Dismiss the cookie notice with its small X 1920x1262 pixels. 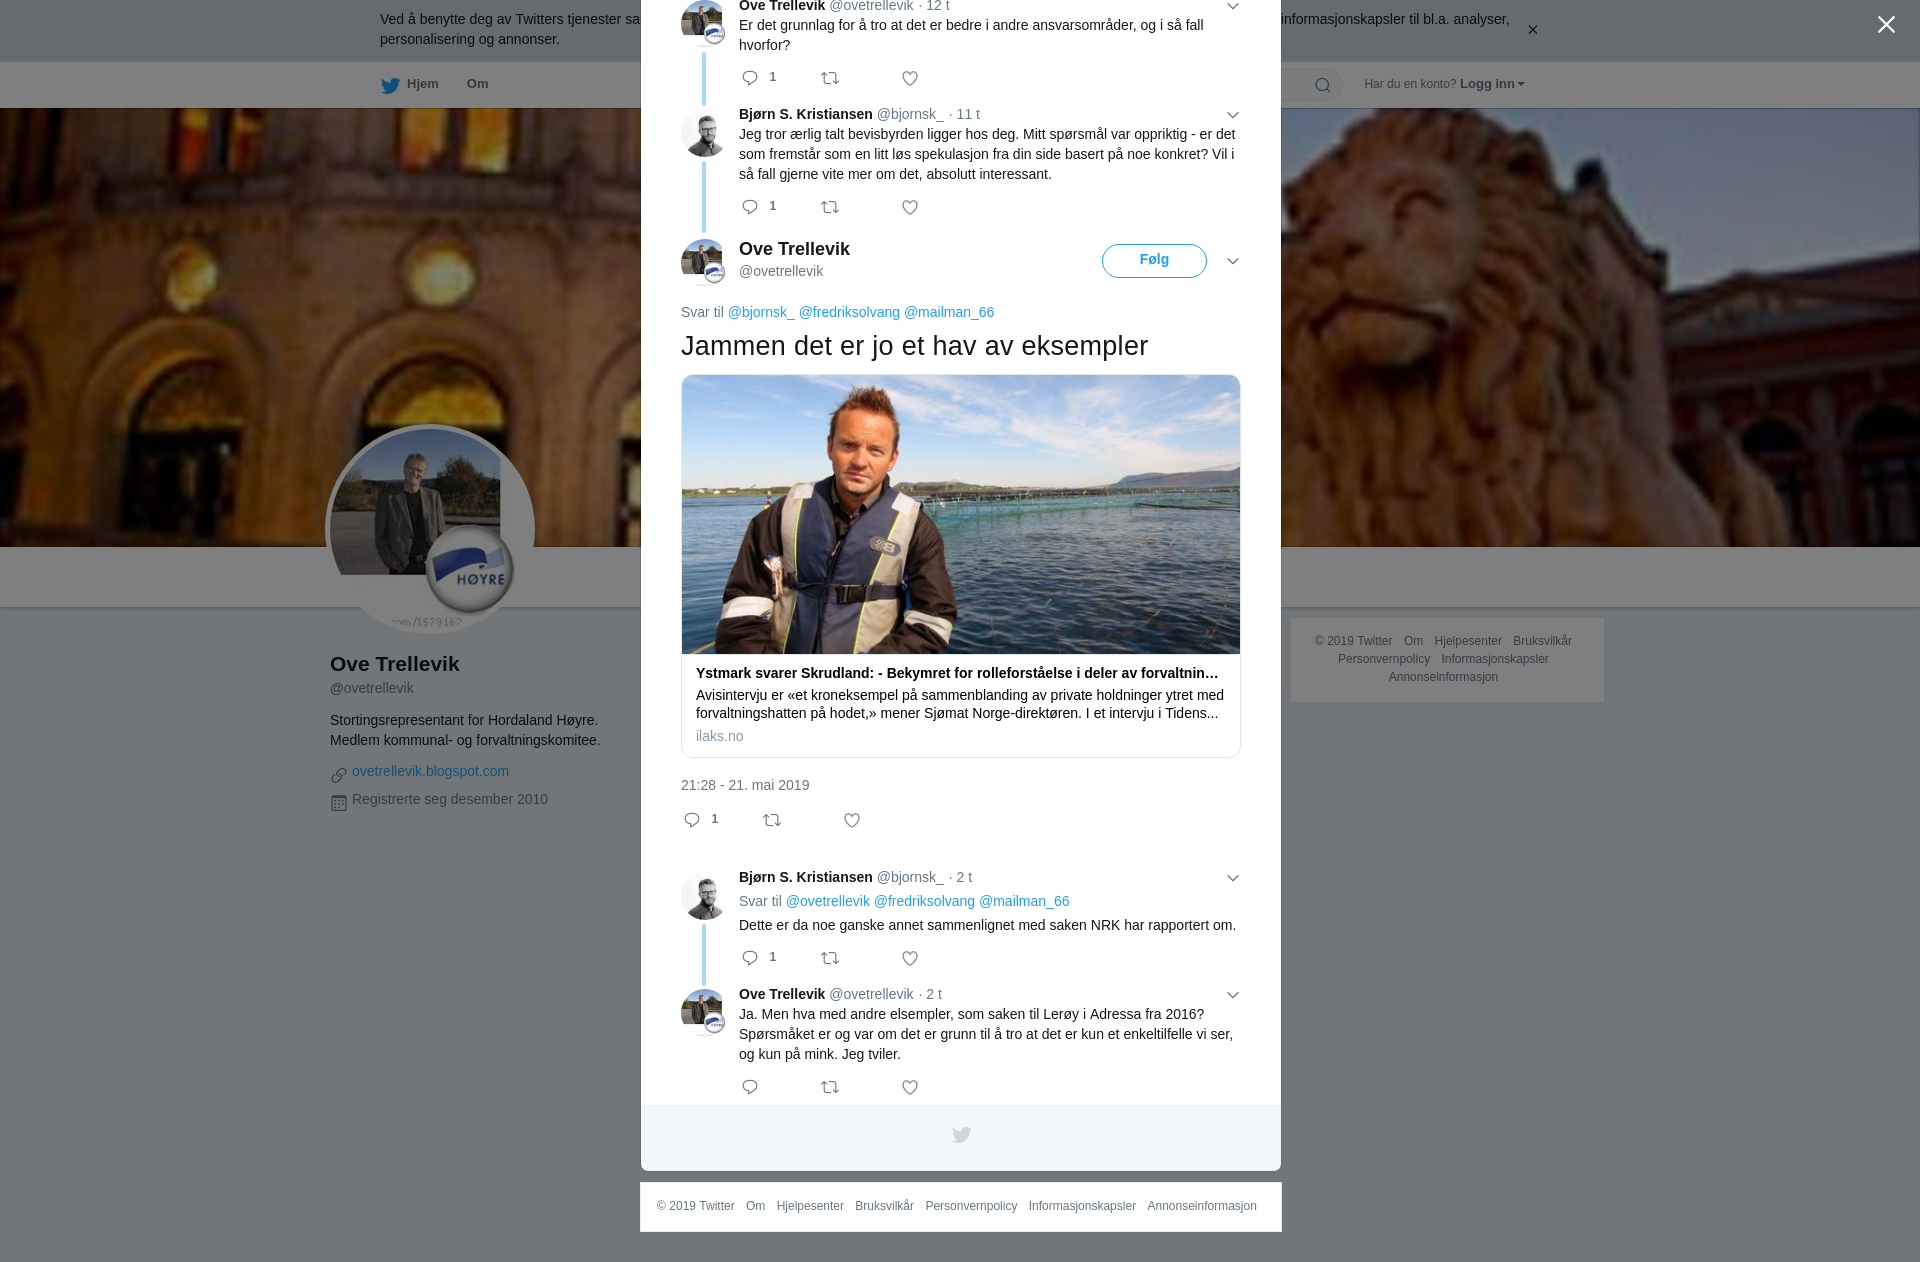click(1532, 30)
